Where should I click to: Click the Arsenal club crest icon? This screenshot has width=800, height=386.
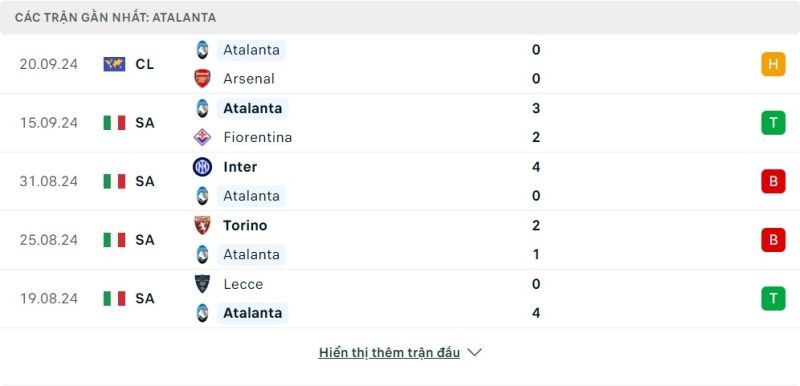tap(203, 79)
